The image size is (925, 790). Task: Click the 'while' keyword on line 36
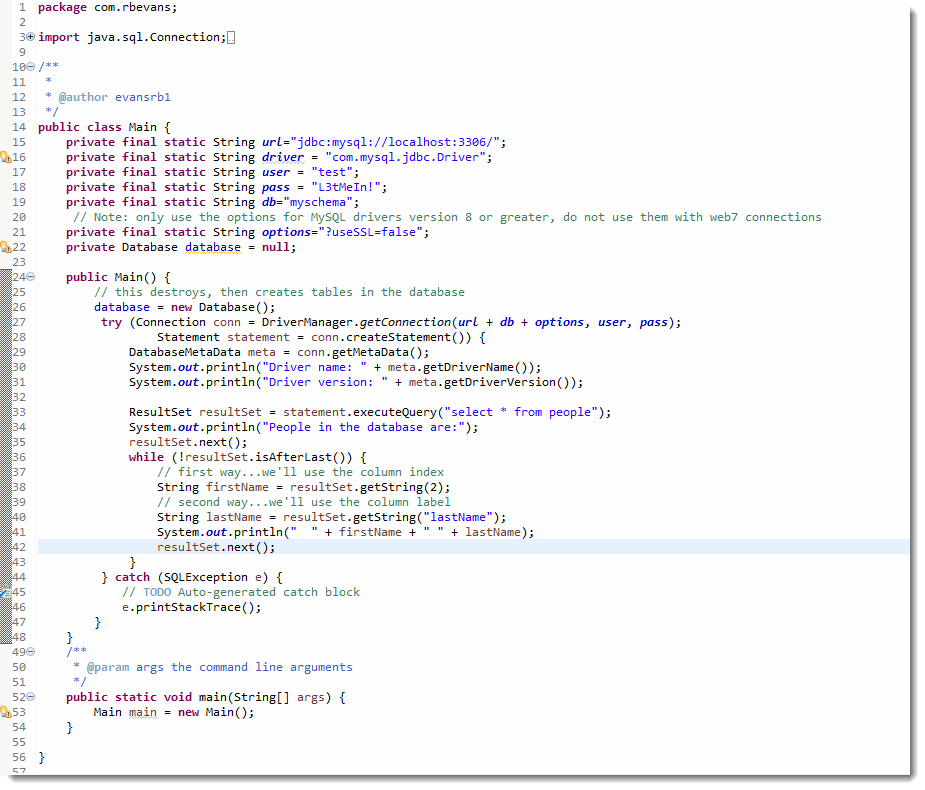click(x=146, y=457)
